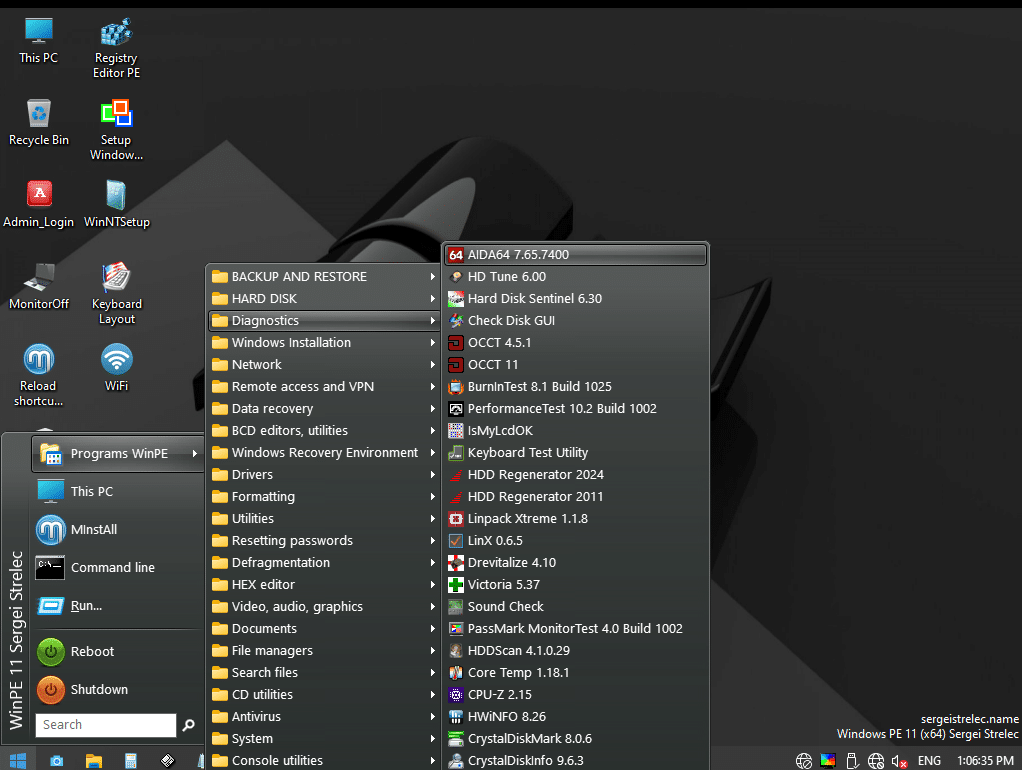The height and width of the screenshot is (770, 1022).
Task: Click the Drevitalize 4.10 icon
Action: (x=456, y=563)
